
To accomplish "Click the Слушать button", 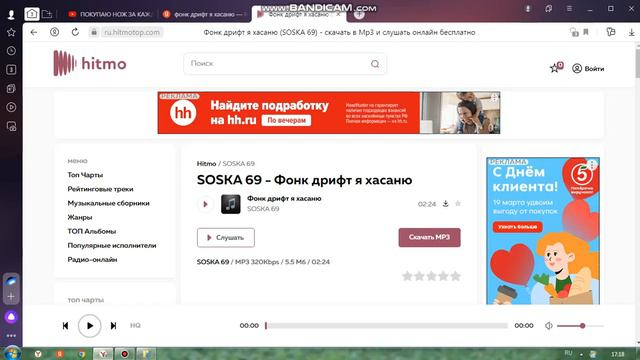I will point(226,238).
